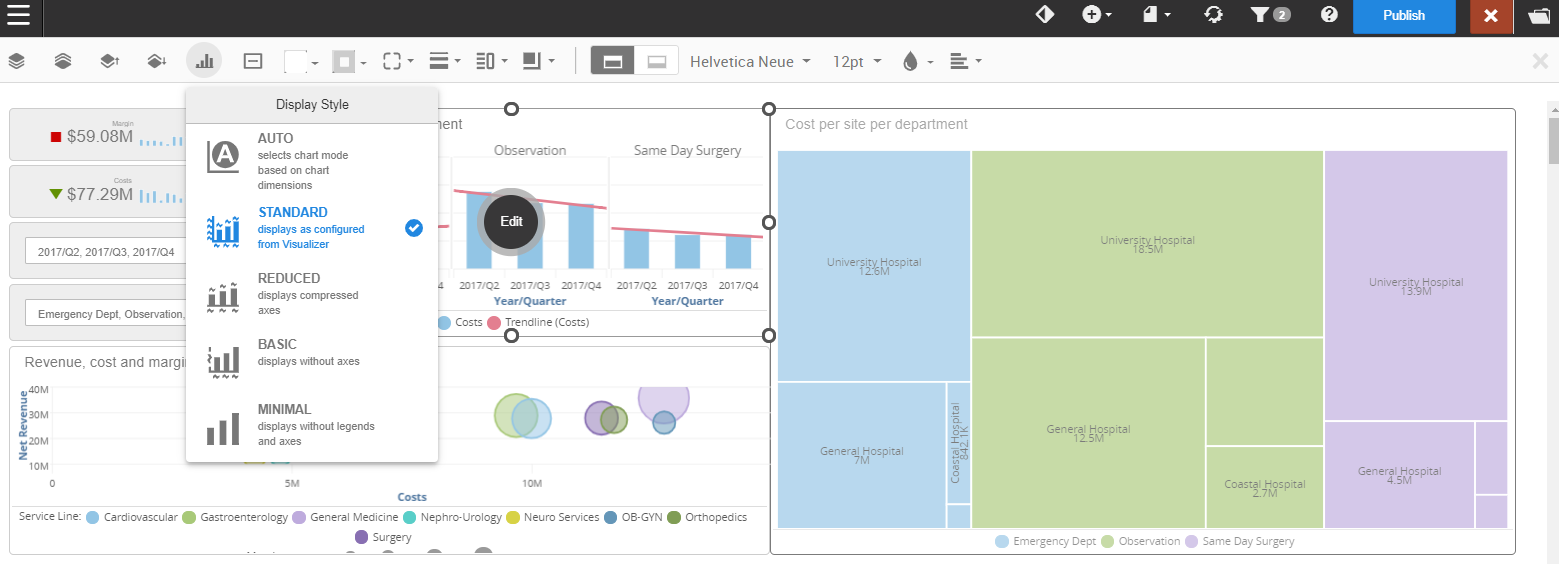1559x564 pixels.
Task: Click the blue Publish button
Action: [x=1404, y=16]
